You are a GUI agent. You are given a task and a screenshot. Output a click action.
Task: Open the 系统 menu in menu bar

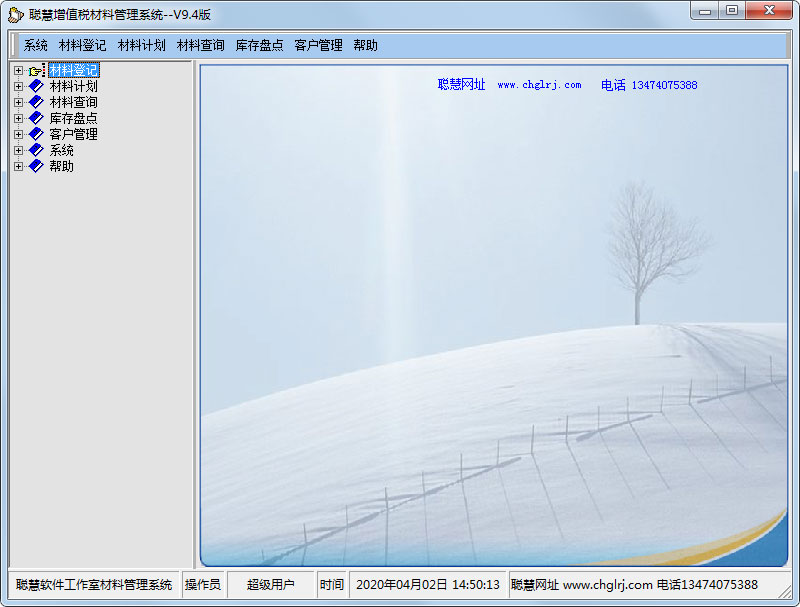pos(36,45)
